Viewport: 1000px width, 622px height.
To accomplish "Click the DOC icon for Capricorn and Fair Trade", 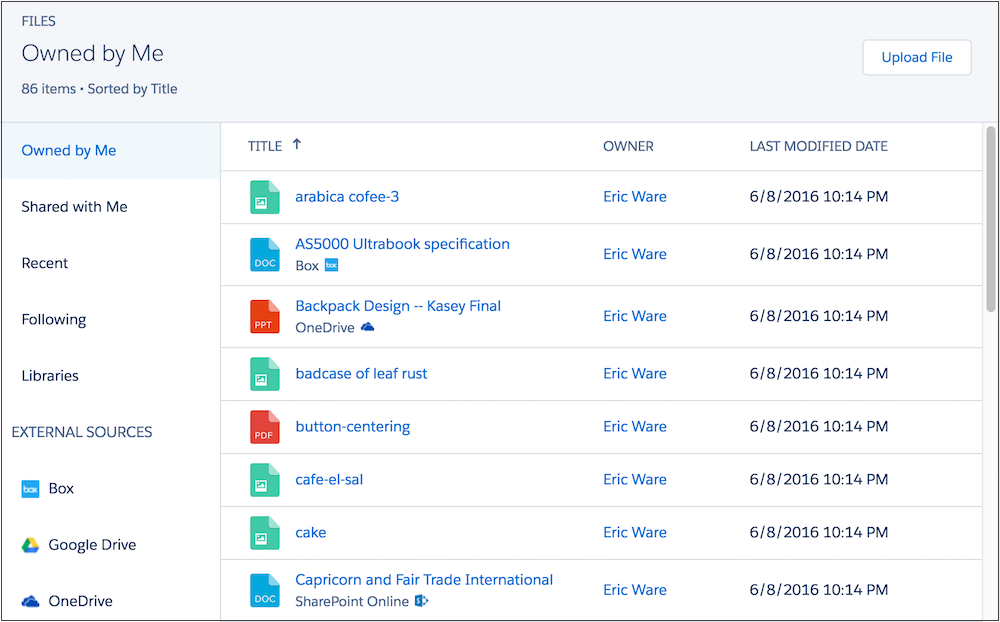I will click(264, 590).
